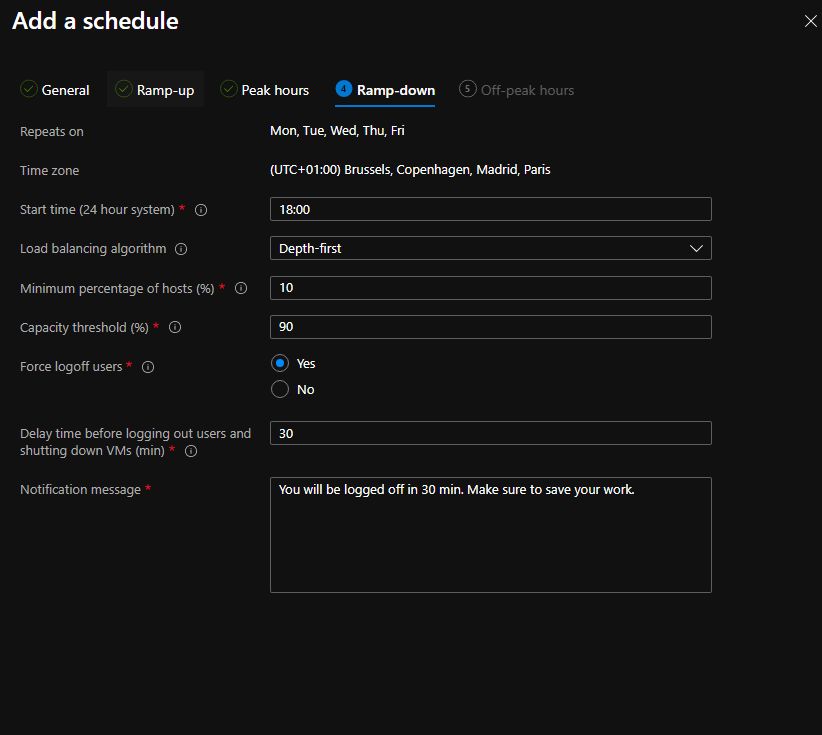Click the Force logoff users info icon
Screen dimensions: 822x735
[x=147, y=367]
